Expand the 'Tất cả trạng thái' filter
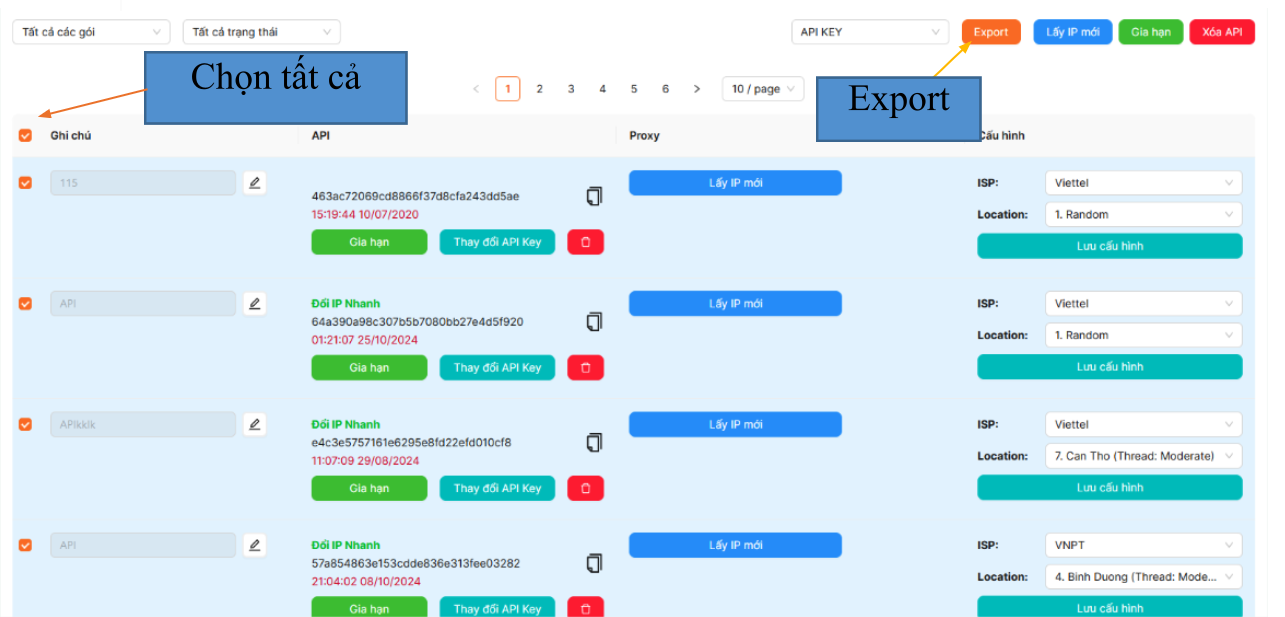1285x617 pixels. tap(261, 32)
